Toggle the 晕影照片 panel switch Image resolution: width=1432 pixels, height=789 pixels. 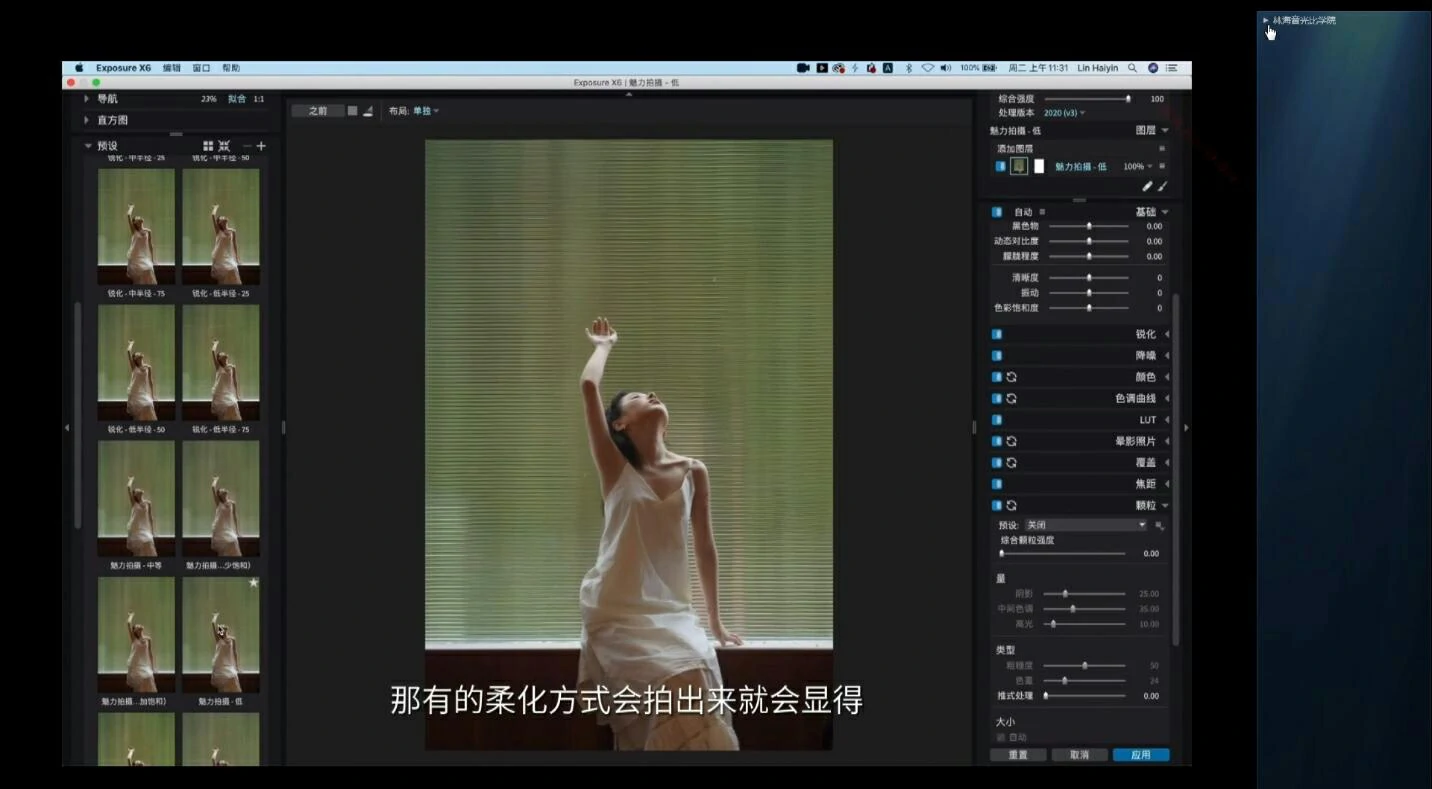coord(997,441)
